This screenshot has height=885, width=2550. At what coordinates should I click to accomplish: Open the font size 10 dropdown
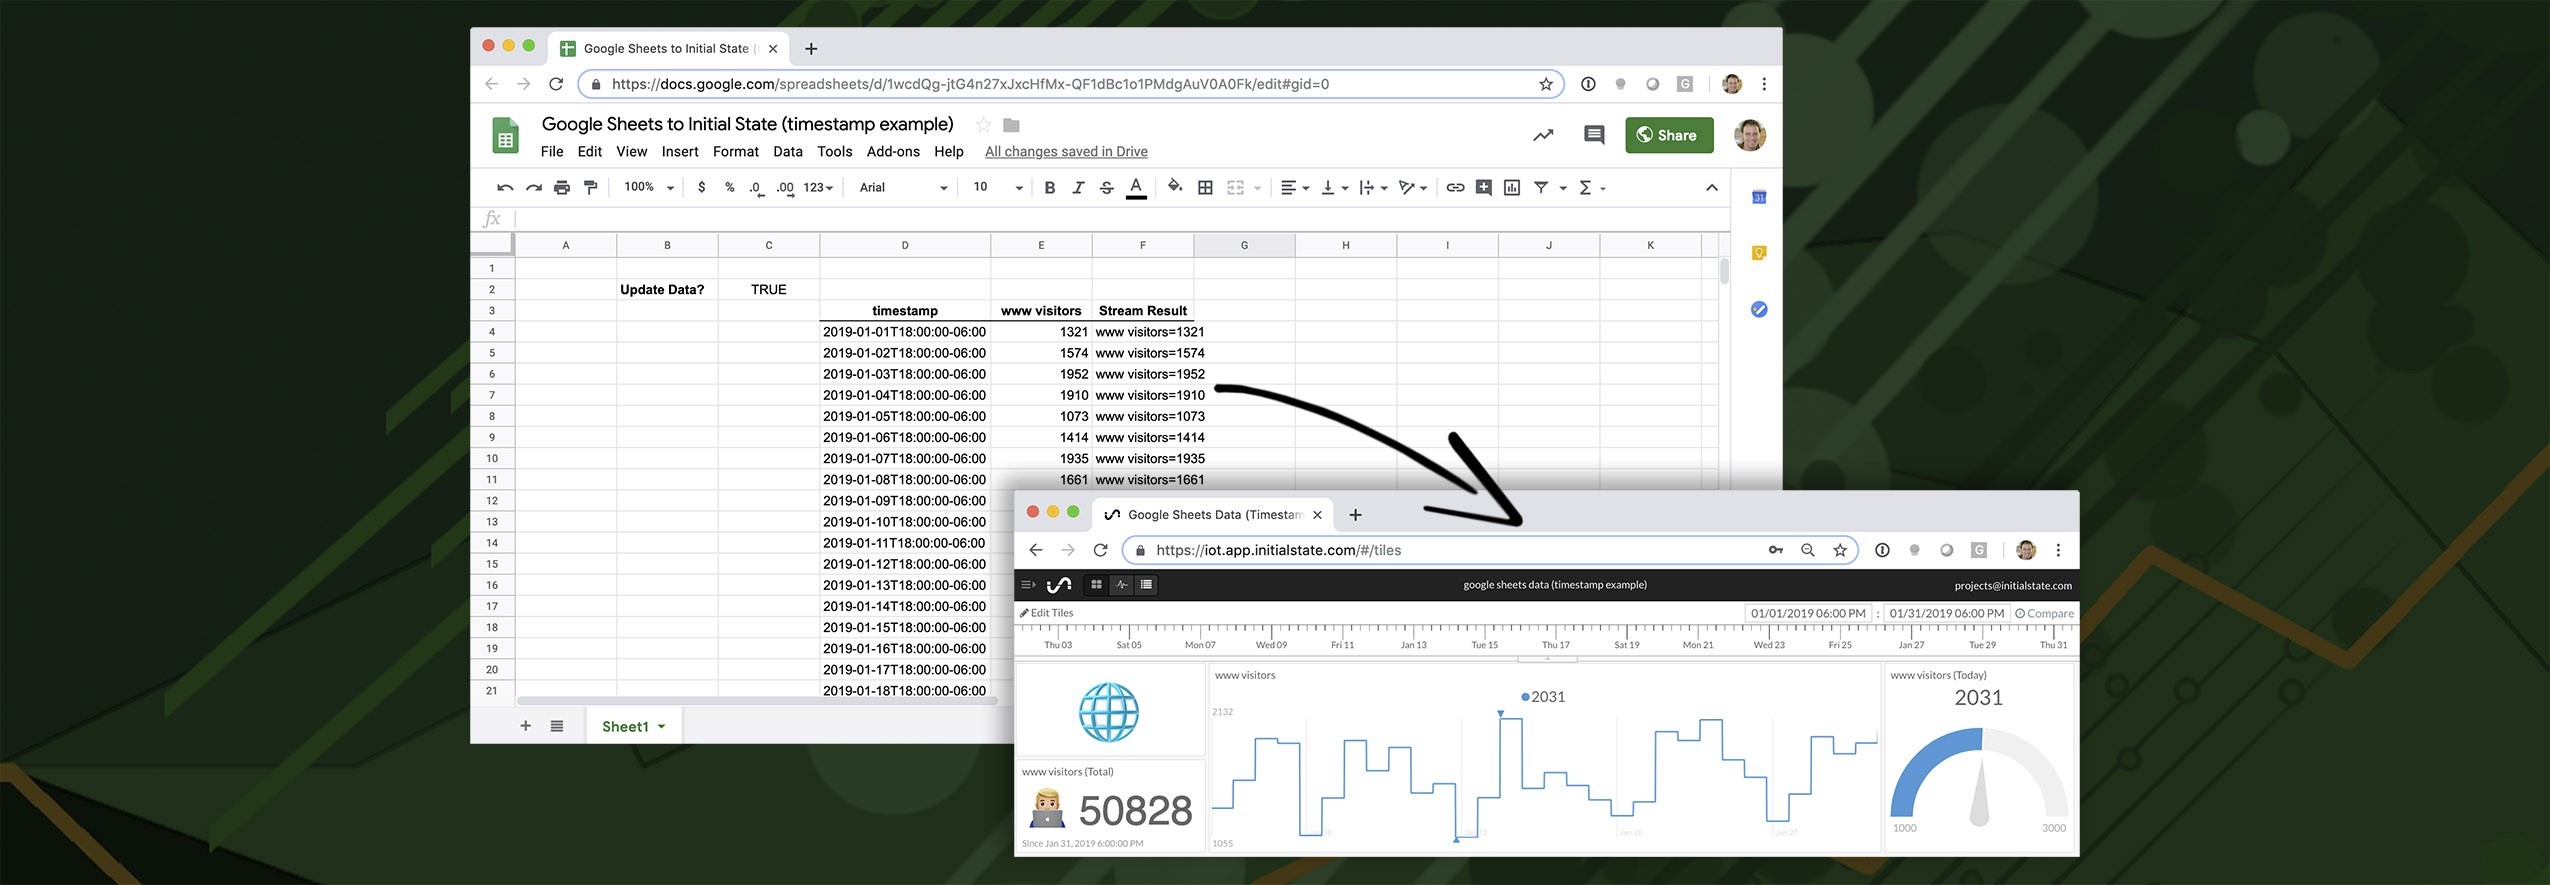998,188
